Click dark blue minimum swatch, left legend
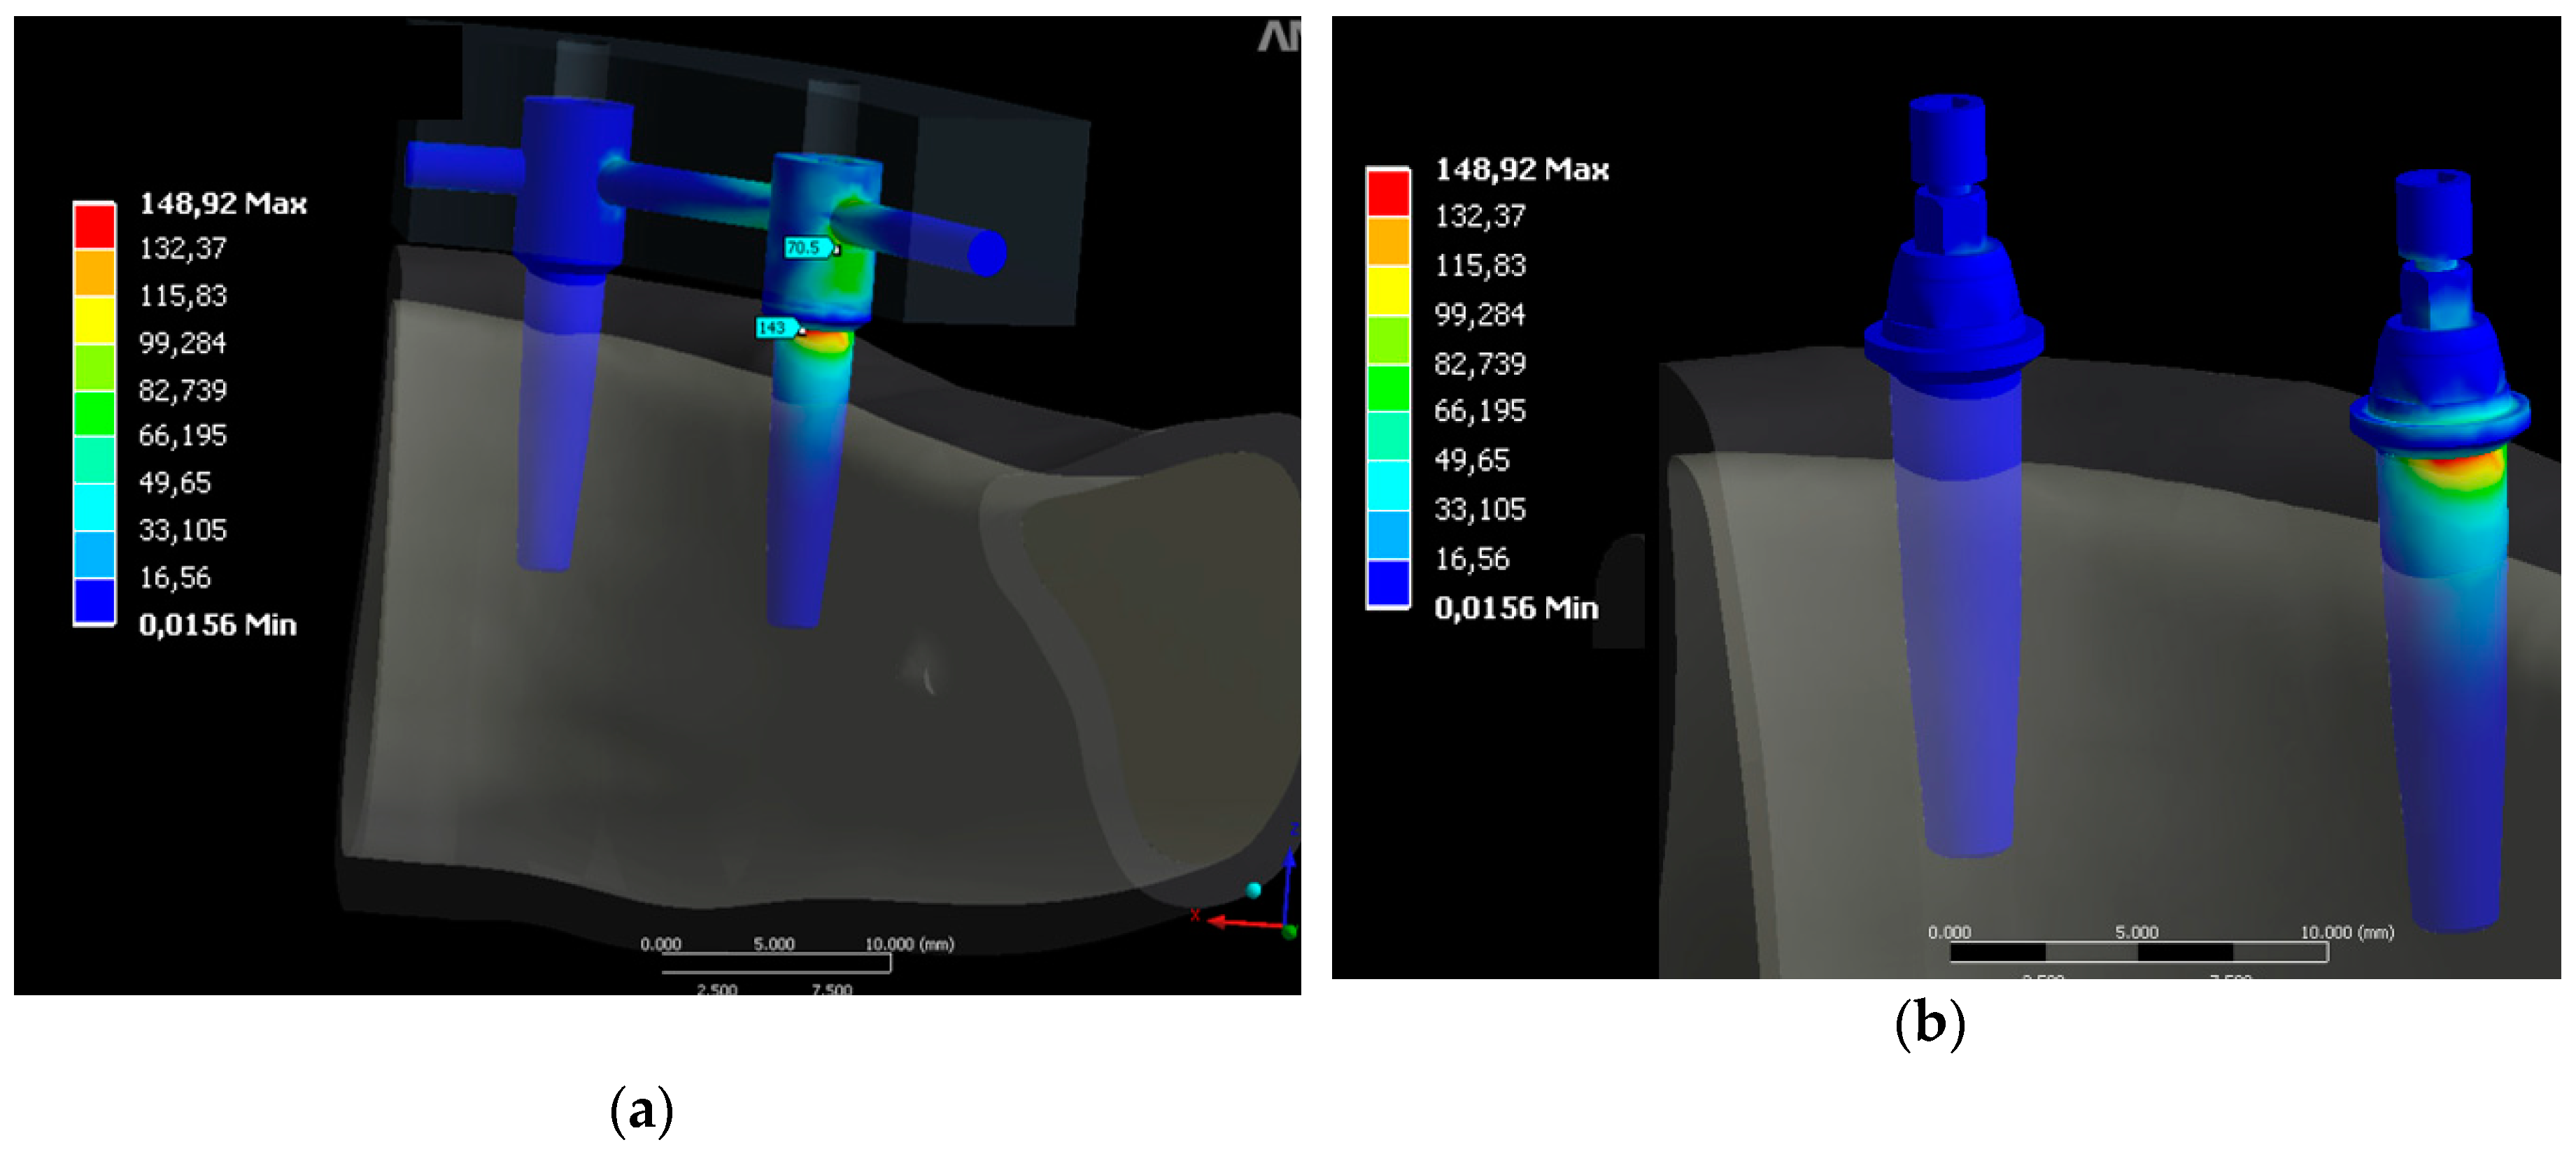The image size is (2576, 1154). [94, 601]
